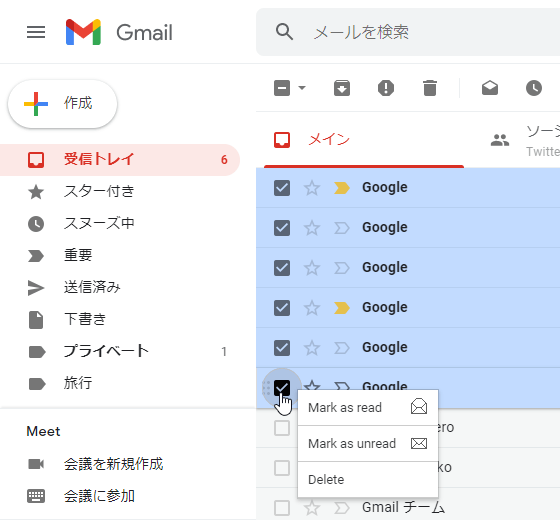Viewport: 560px width, 520px height.
Task: Uncheck the fifth Google mail checkbox
Action: click(282, 348)
